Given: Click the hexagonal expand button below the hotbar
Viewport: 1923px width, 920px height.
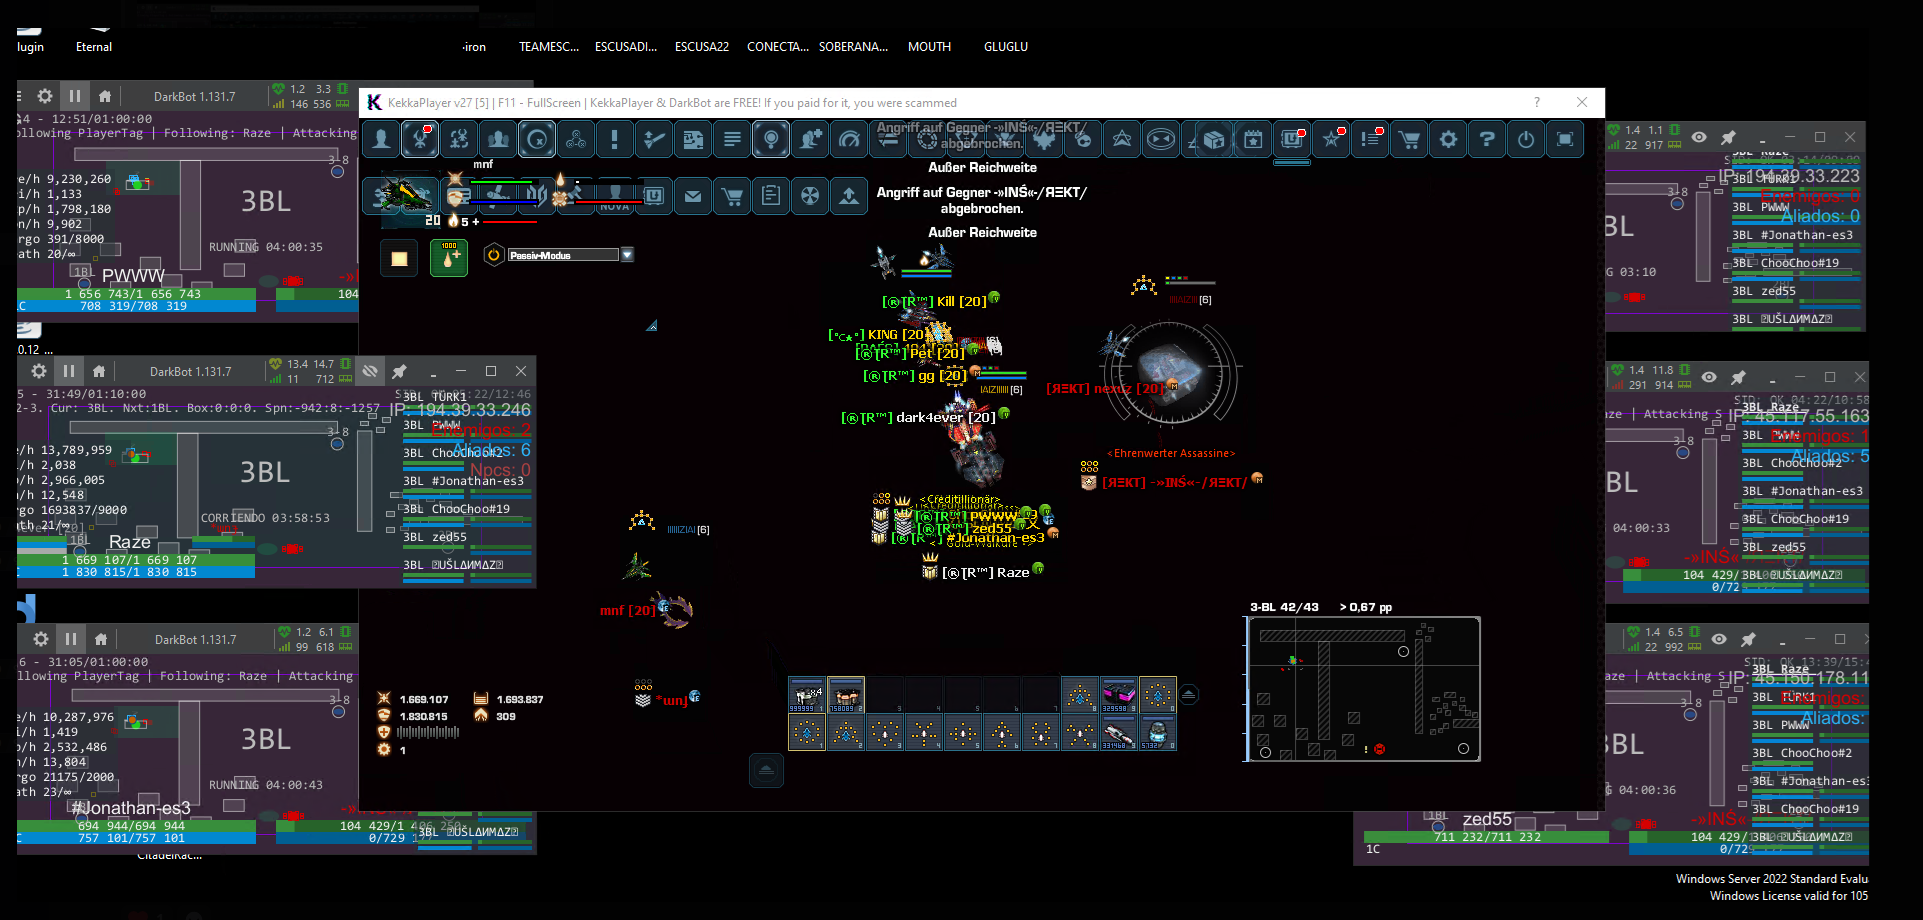Looking at the screenshot, I should click(766, 770).
